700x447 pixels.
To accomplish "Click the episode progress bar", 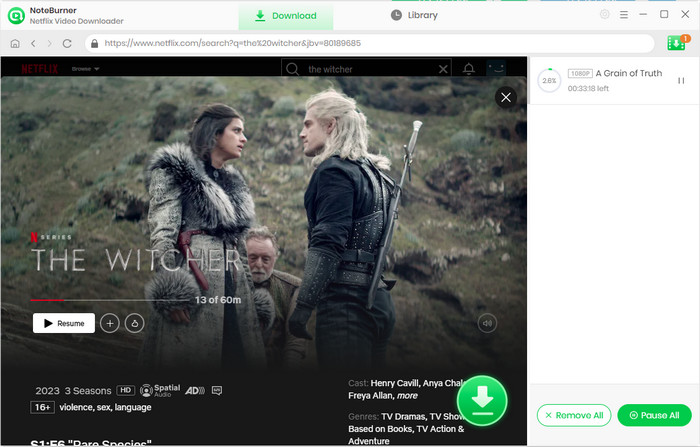I will pyautogui.click(x=110, y=300).
